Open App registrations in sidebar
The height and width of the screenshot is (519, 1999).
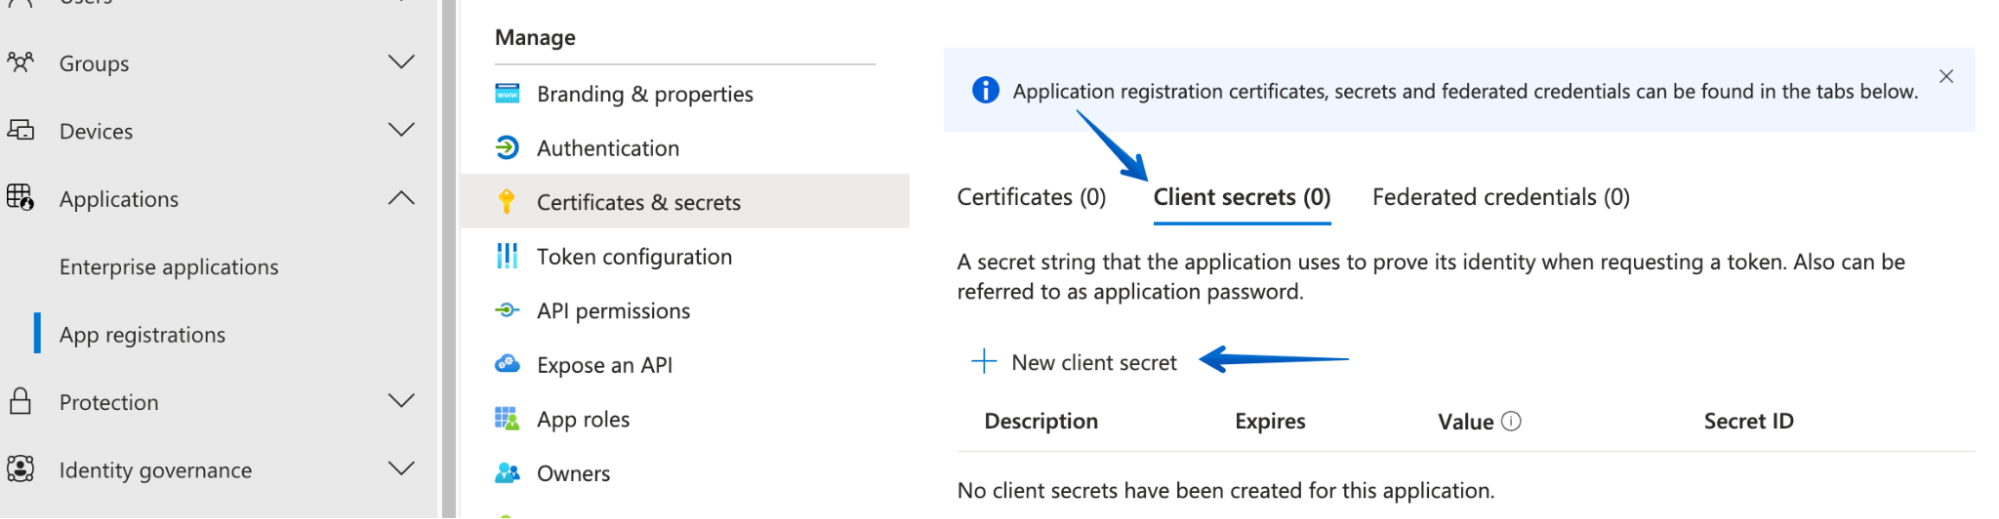pyautogui.click(x=142, y=335)
